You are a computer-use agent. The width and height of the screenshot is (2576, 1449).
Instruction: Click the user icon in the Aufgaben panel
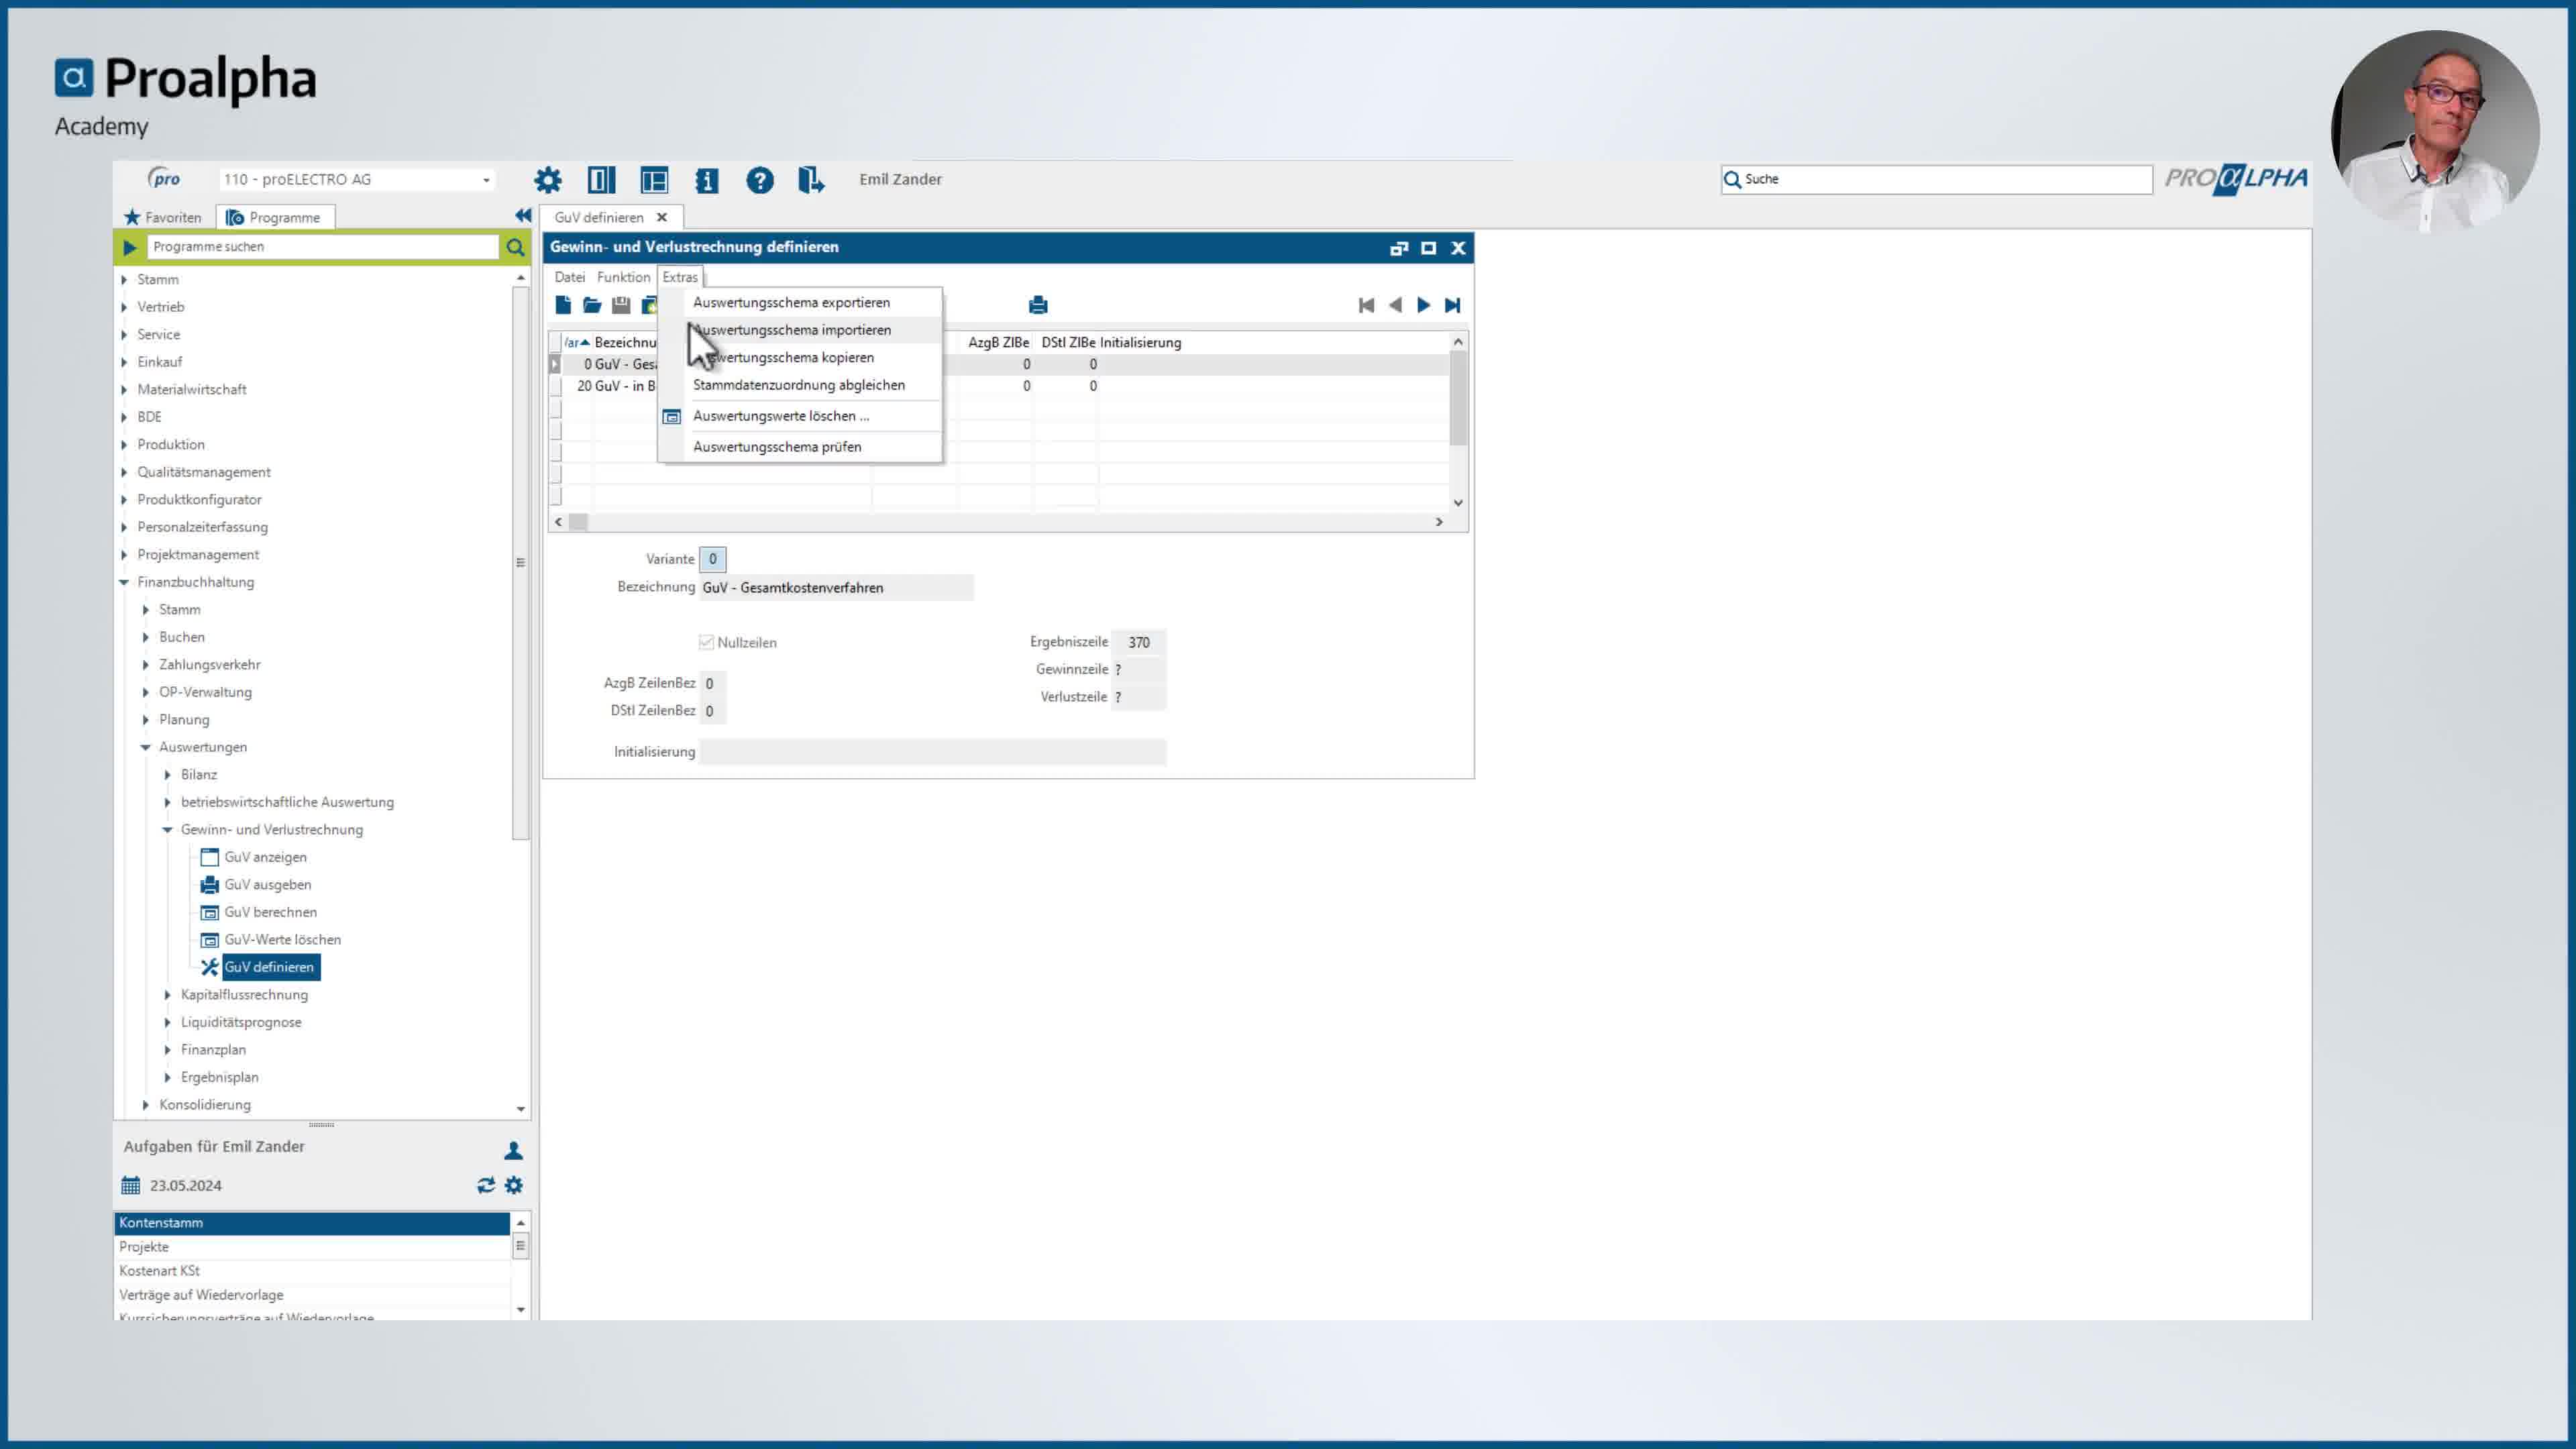click(x=513, y=1150)
